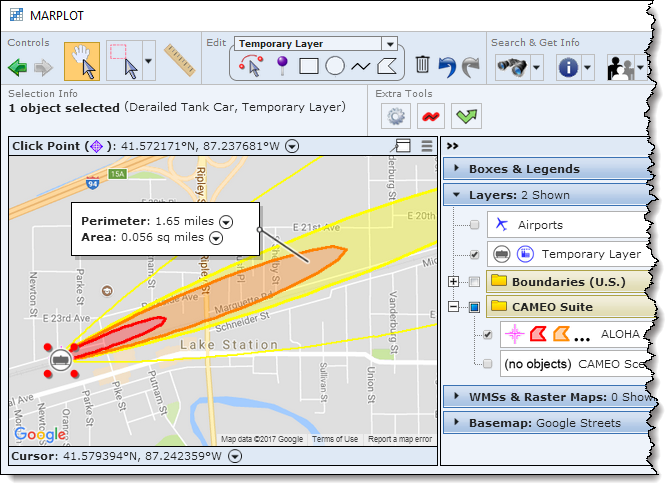
Task: Select the pushpin symbol tool
Action: coord(282,67)
